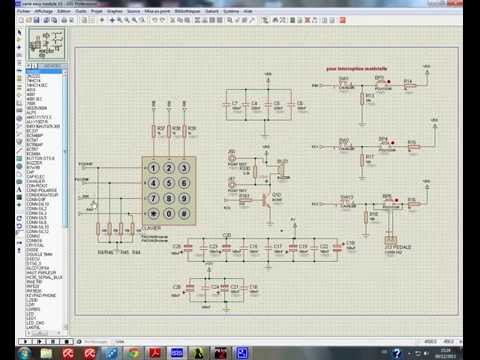Viewport: 480px width, 360px height.
Task: Step the simulation one frame
Action: (x=39, y=341)
